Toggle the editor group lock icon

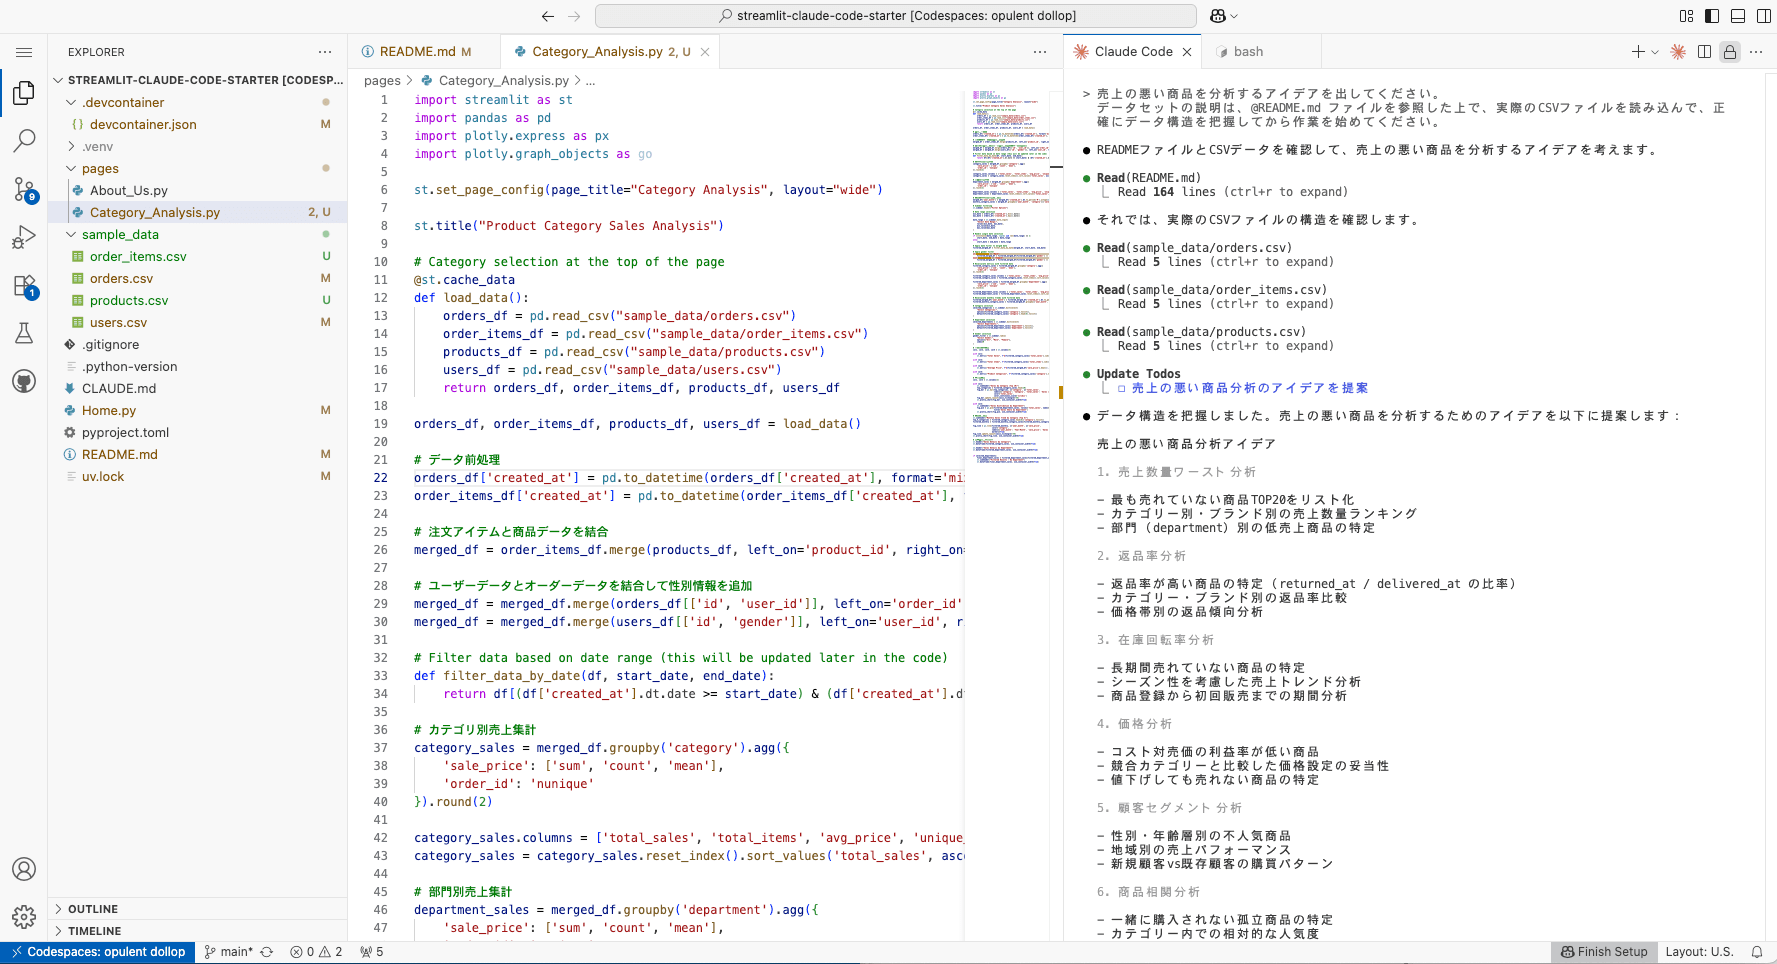(x=1730, y=52)
